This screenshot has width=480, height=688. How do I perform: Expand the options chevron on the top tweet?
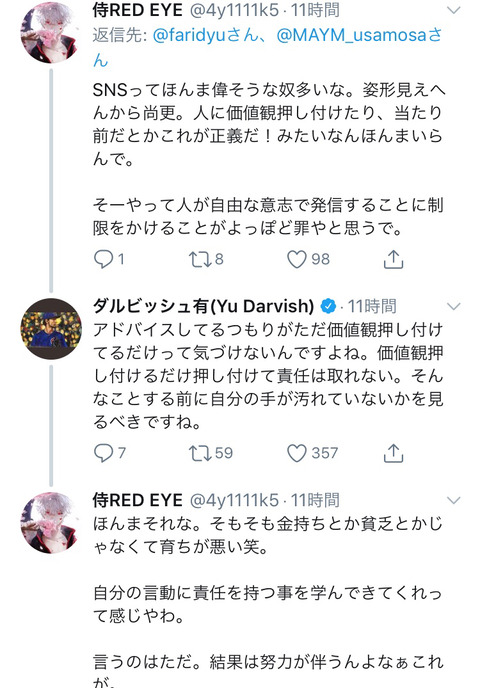pos(453,10)
